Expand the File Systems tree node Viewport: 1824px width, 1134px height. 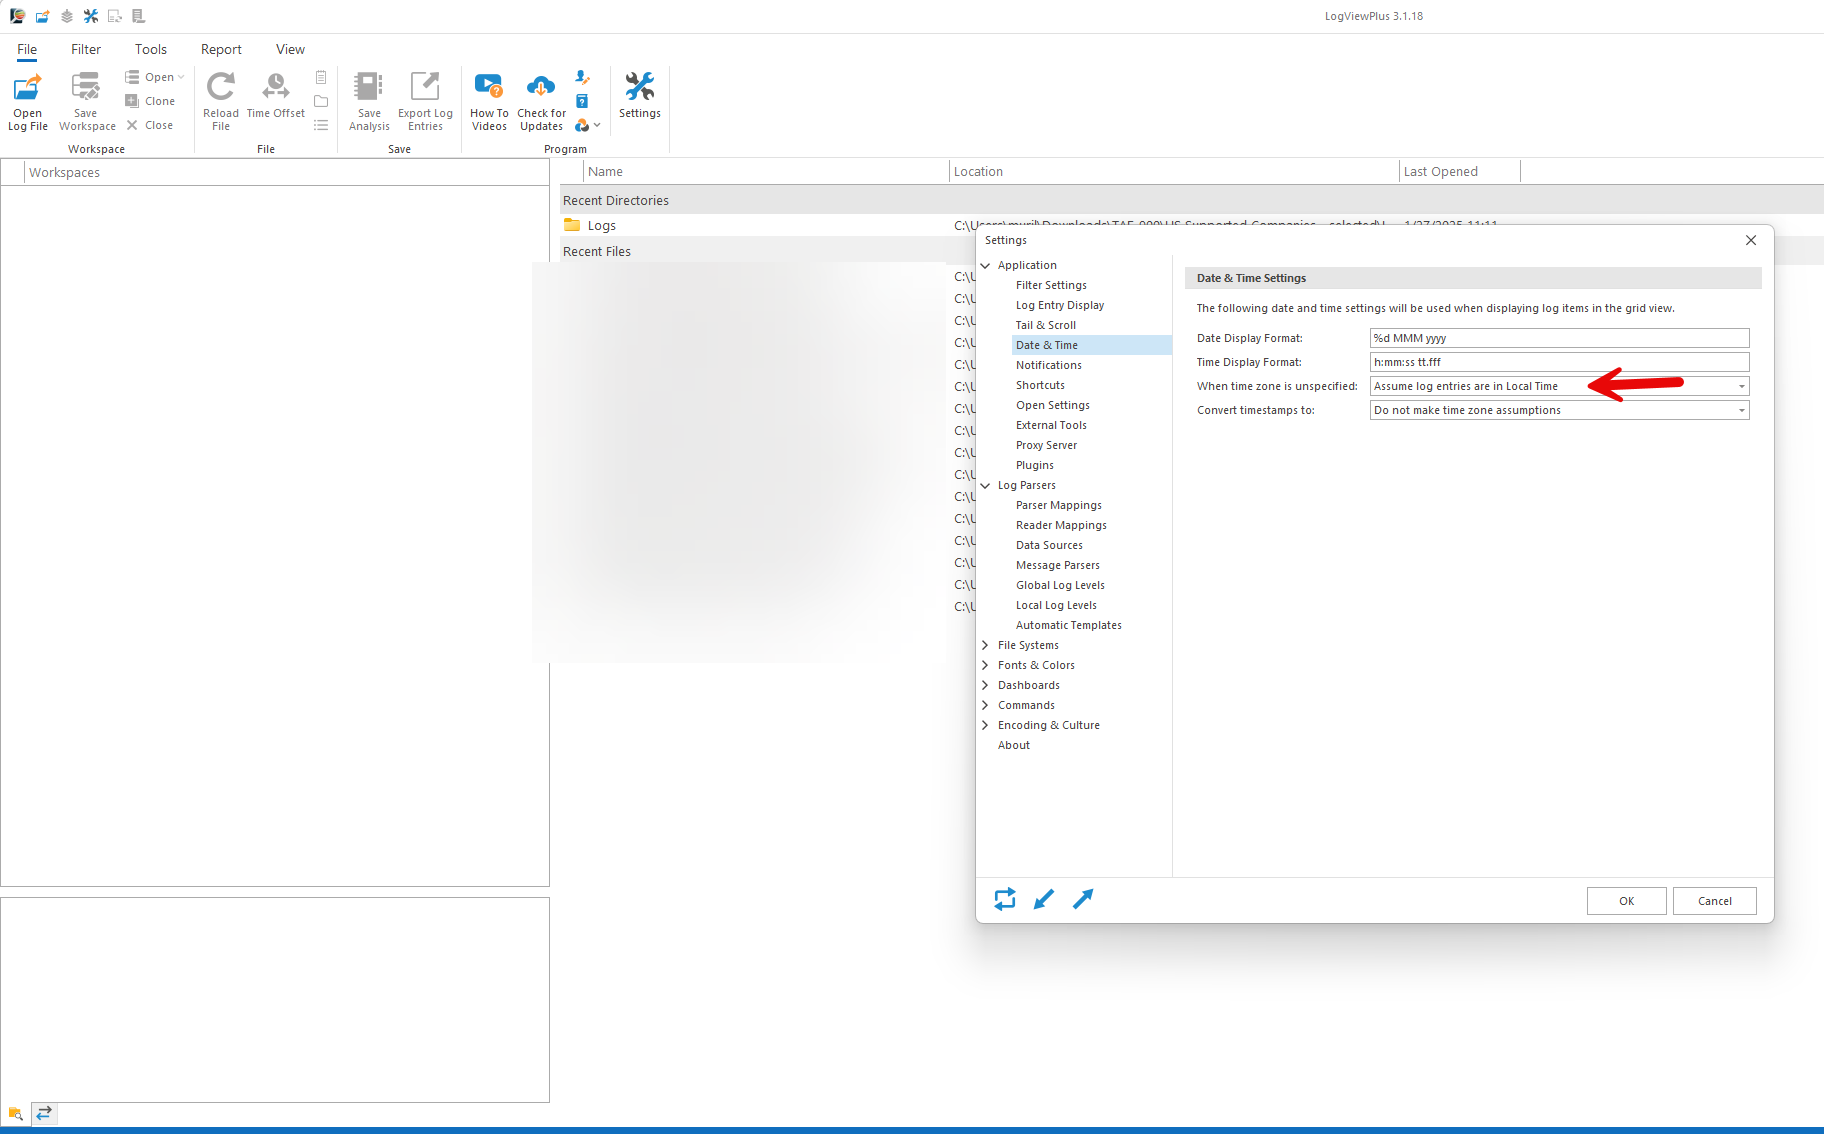click(986, 645)
